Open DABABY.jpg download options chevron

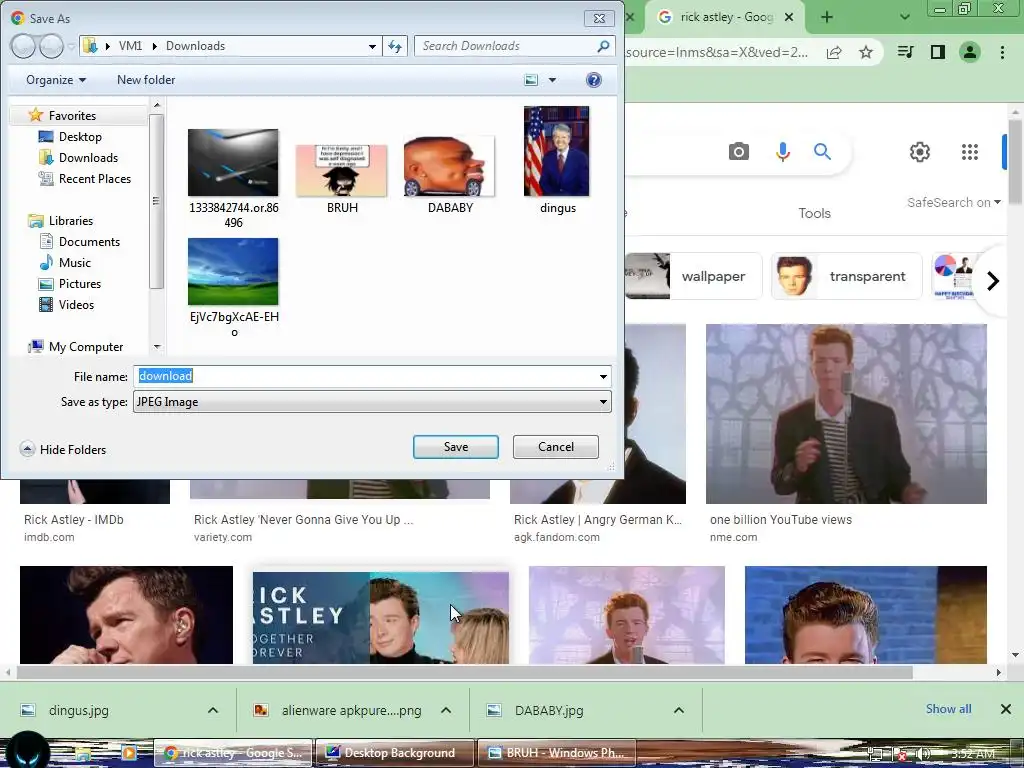(x=679, y=710)
